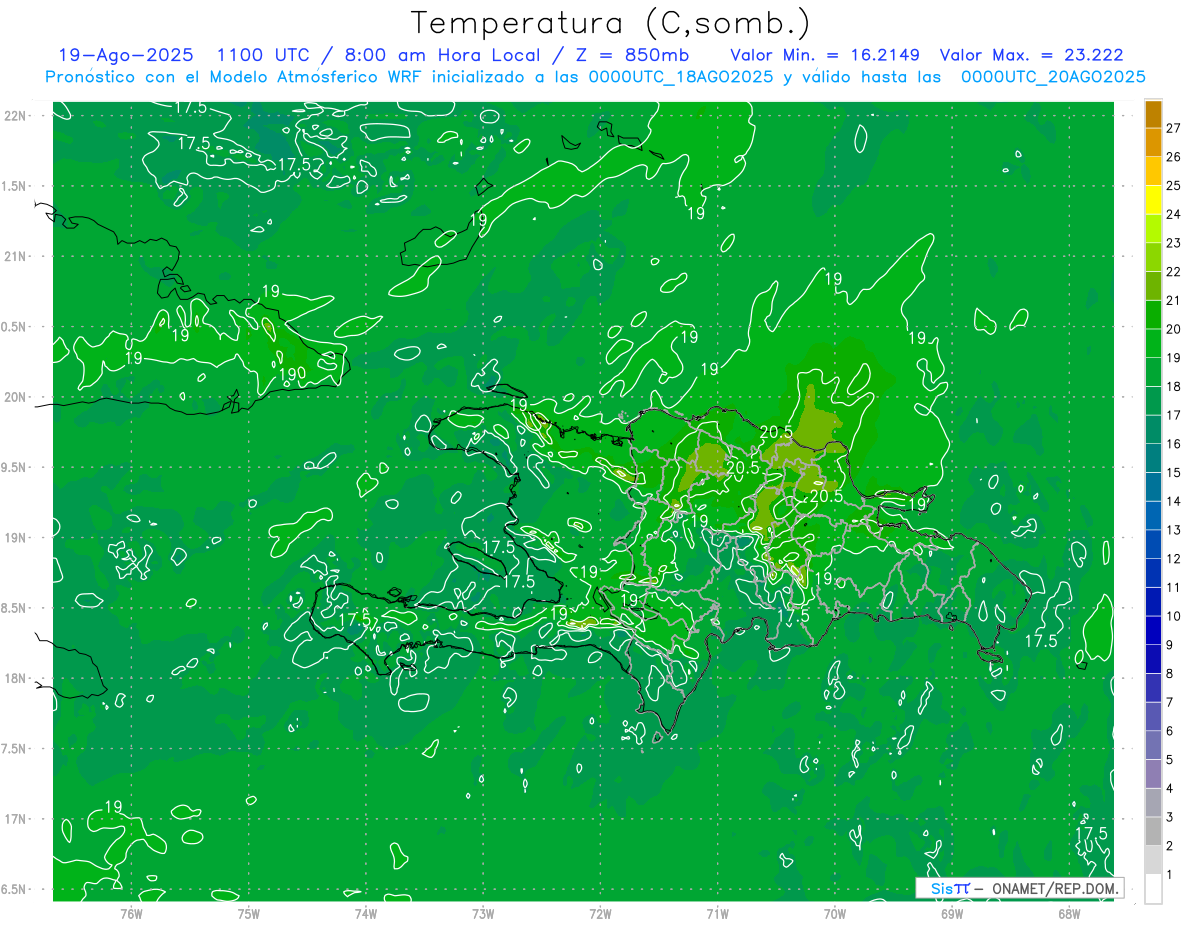Image resolution: width=1200 pixels, height=927 pixels.
Task: Click the '72W' longitude axis label
Action: [x=600, y=913]
